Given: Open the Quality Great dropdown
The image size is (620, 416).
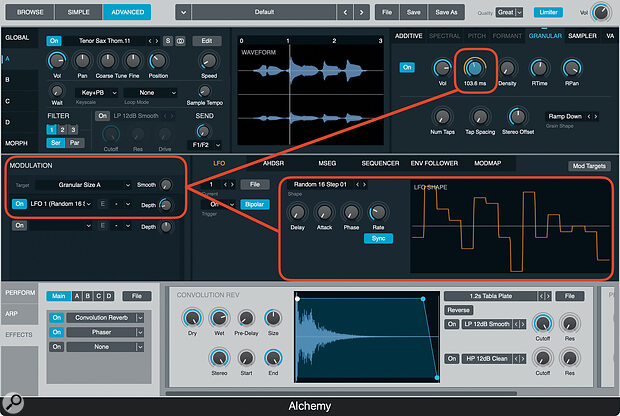Looking at the screenshot, I should (510, 13).
